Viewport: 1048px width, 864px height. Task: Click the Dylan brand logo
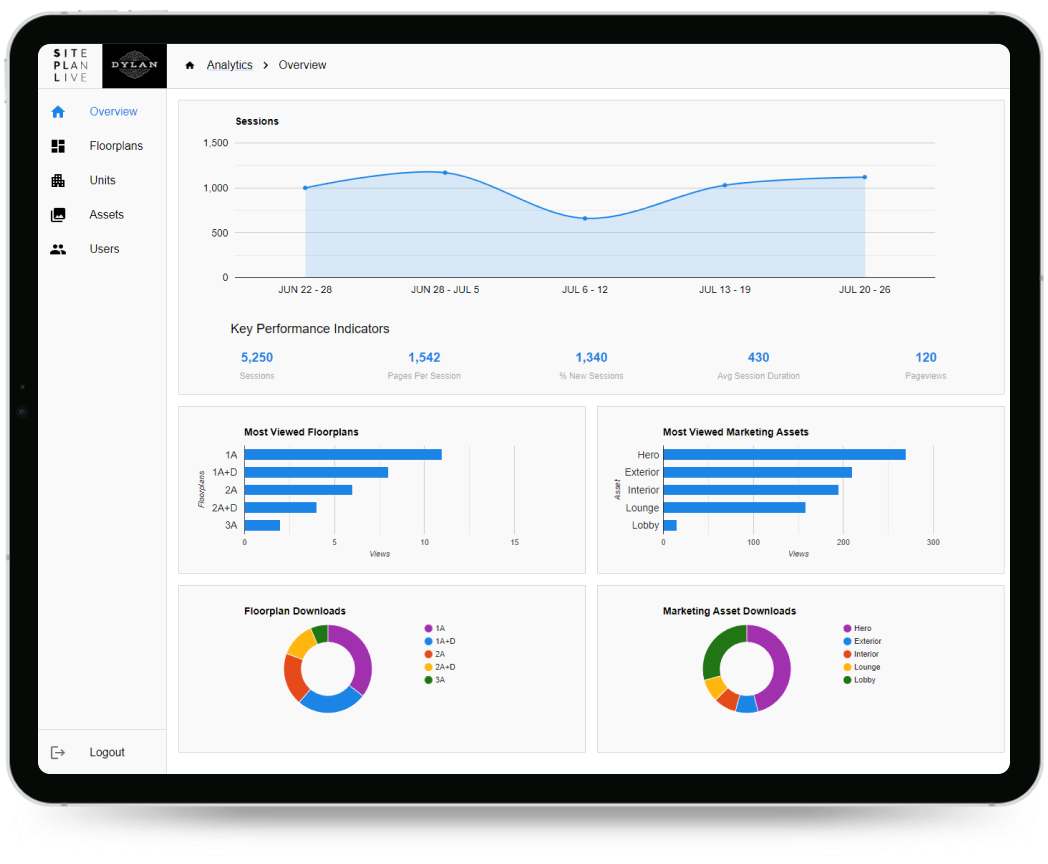tap(134, 65)
